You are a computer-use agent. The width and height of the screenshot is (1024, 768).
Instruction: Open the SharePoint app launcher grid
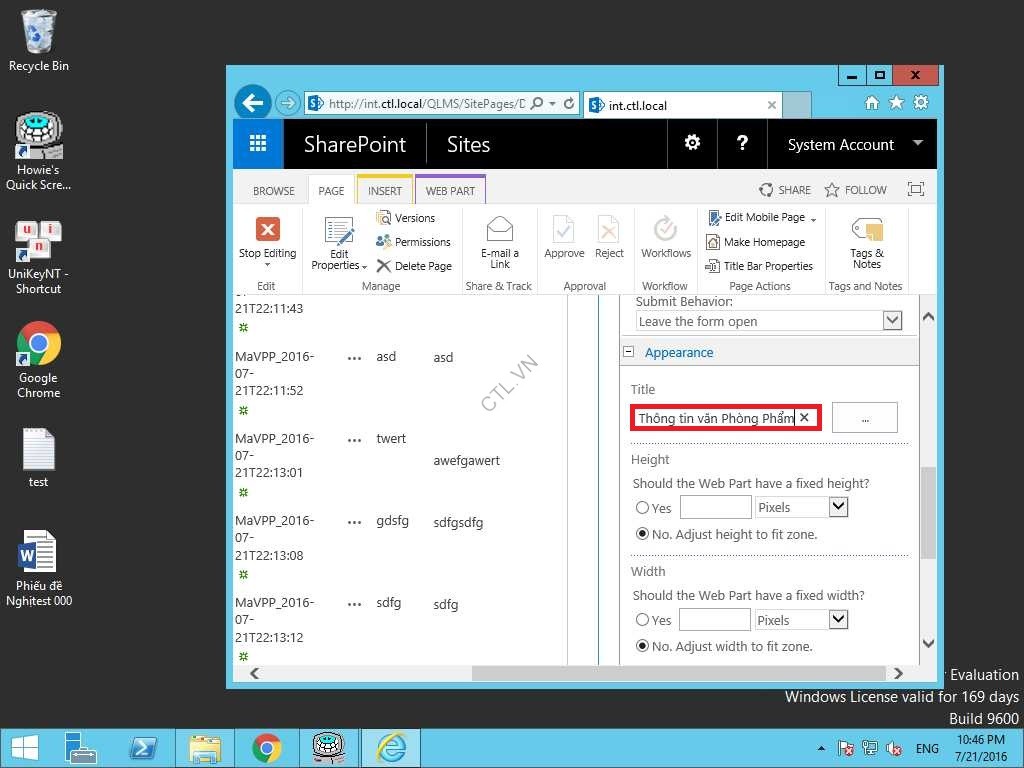[258, 144]
